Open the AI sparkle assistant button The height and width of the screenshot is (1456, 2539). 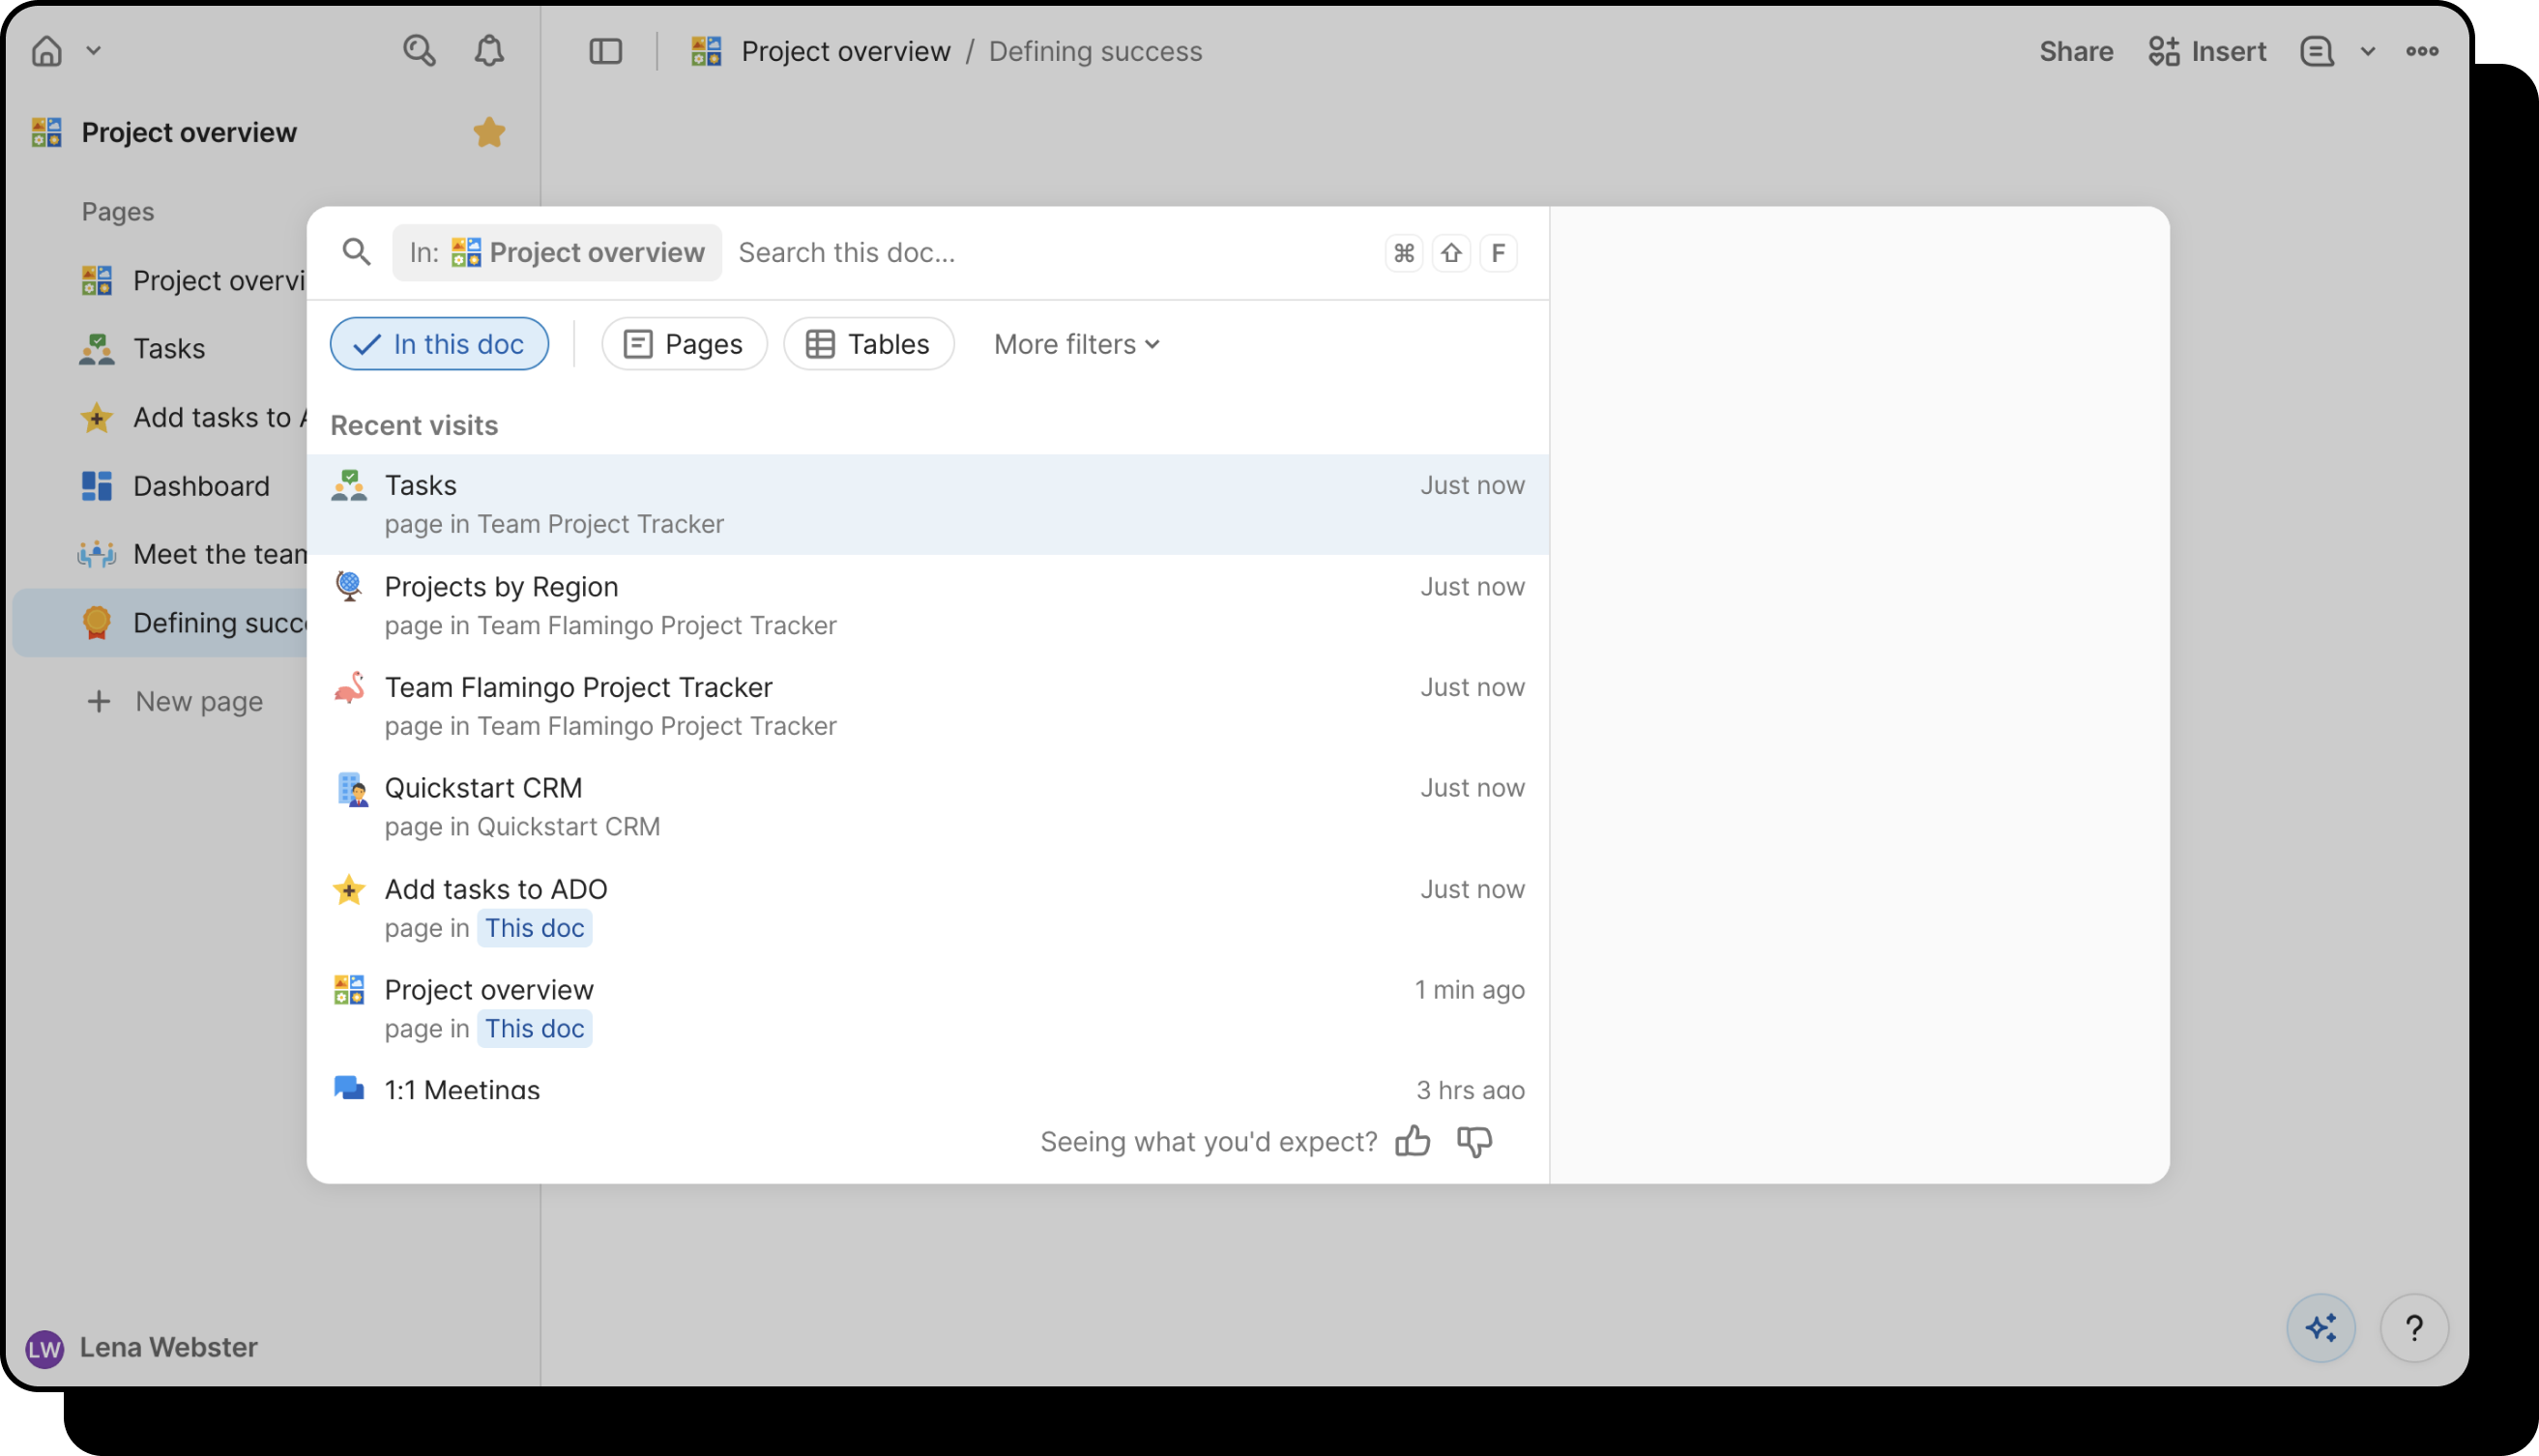2320,1328
